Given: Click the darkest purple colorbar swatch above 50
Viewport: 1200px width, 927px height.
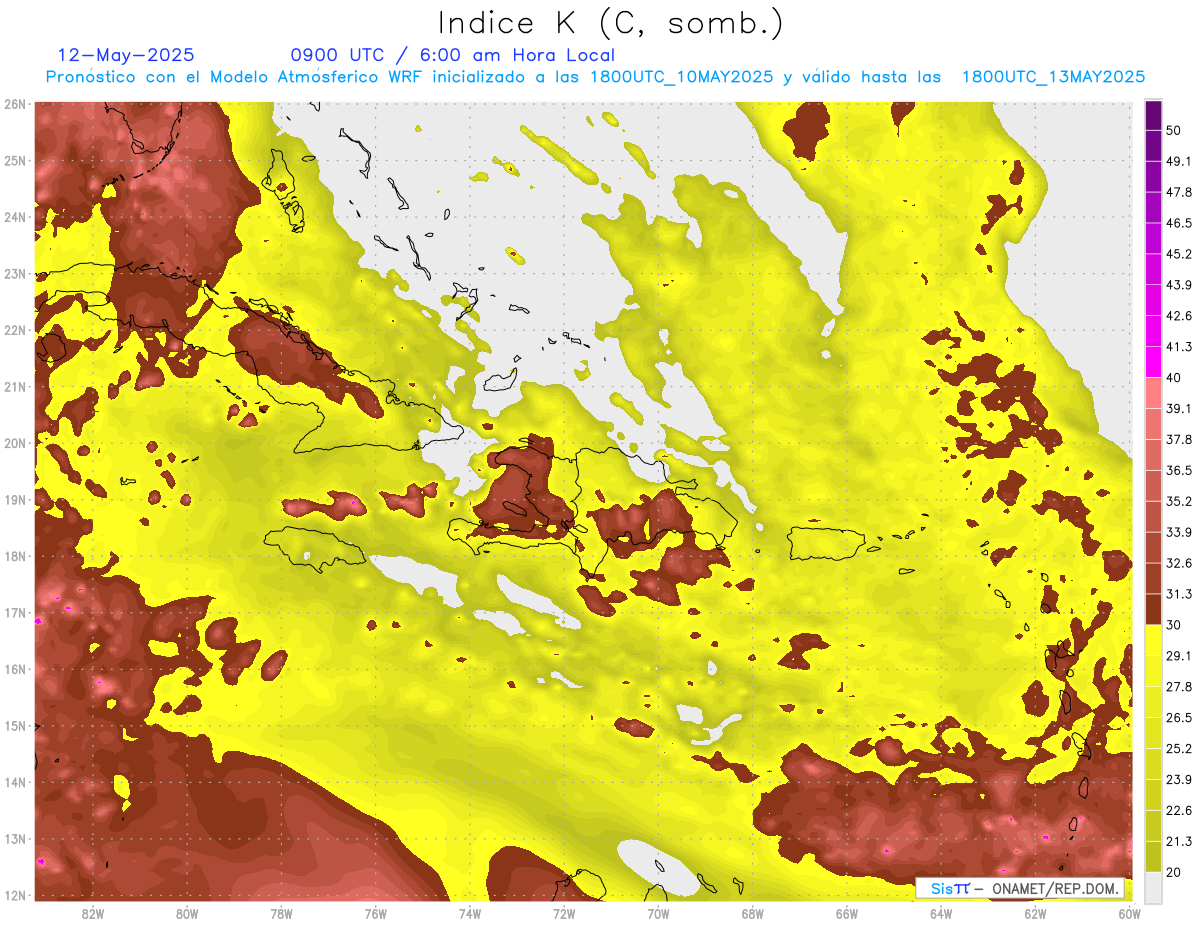Looking at the screenshot, I should (x=1153, y=116).
